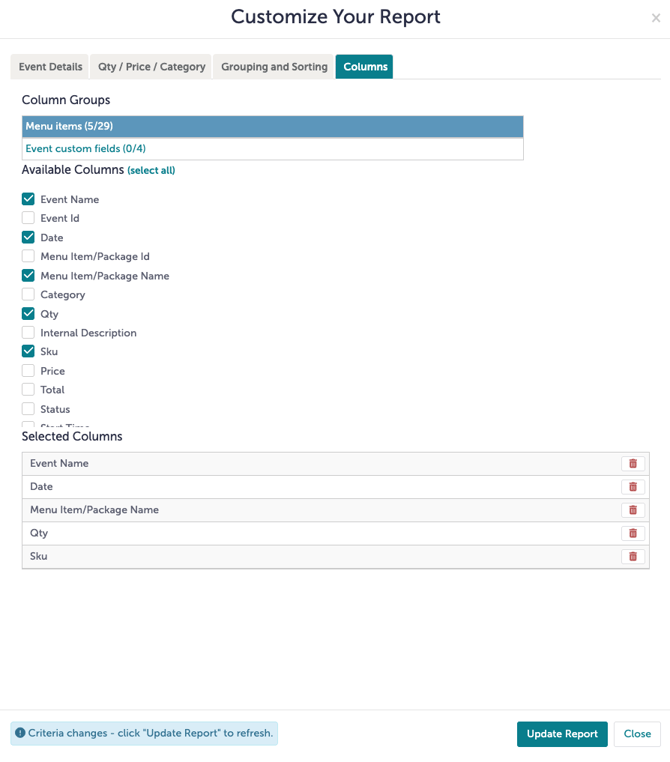Toggle the Internal Description checkbox
The image size is (670, 762).
coord(28,333)
